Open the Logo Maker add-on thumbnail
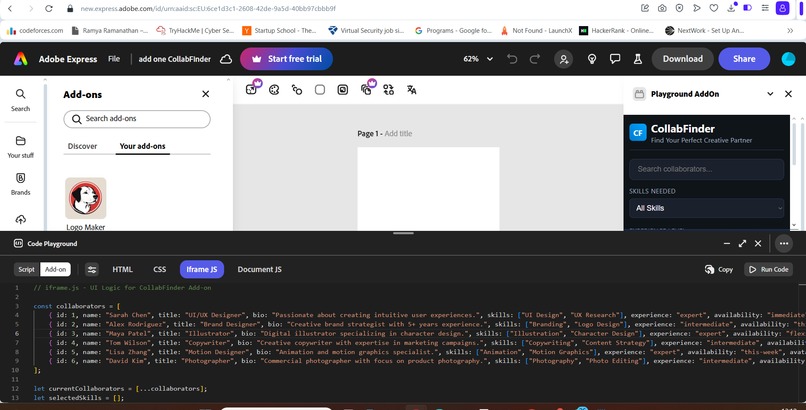The width and height of the screenshot is (806, 410). click(85, 198)
